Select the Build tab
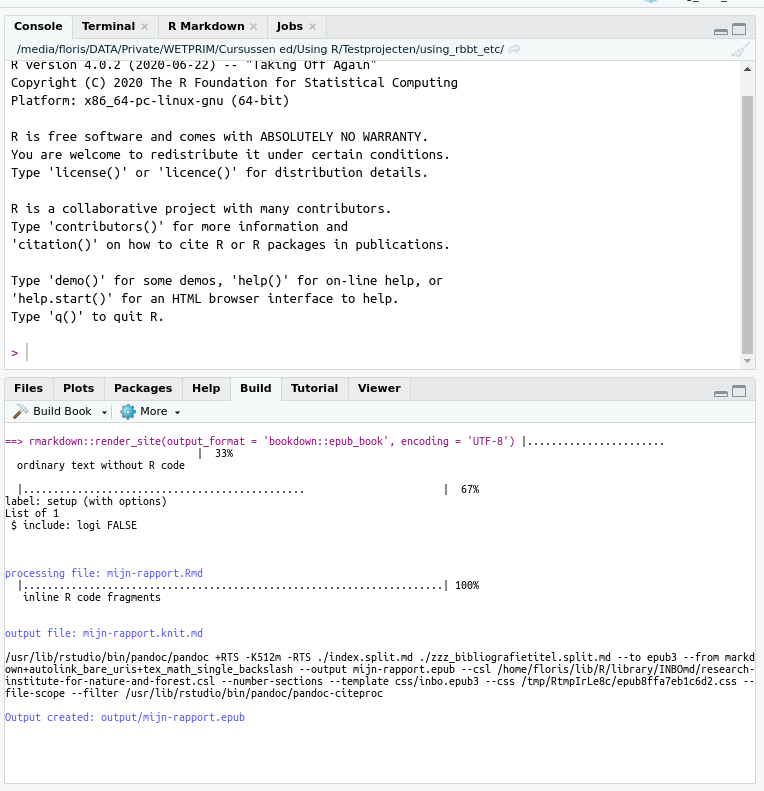 point(256,388)
